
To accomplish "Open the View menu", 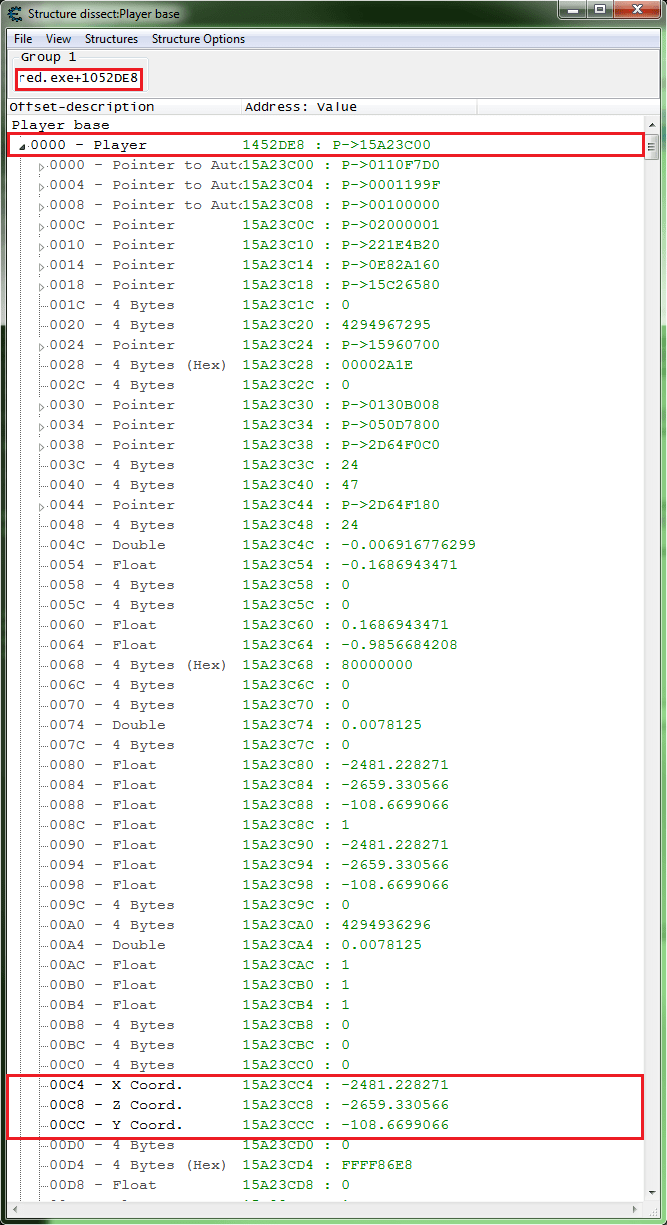I will tap(58, 39).
